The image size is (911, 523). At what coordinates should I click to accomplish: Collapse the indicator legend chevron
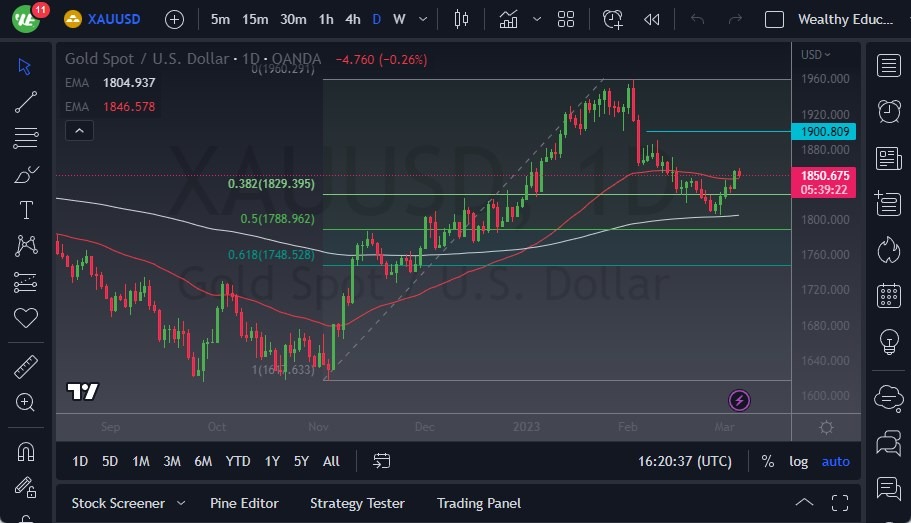pos(78,131)
